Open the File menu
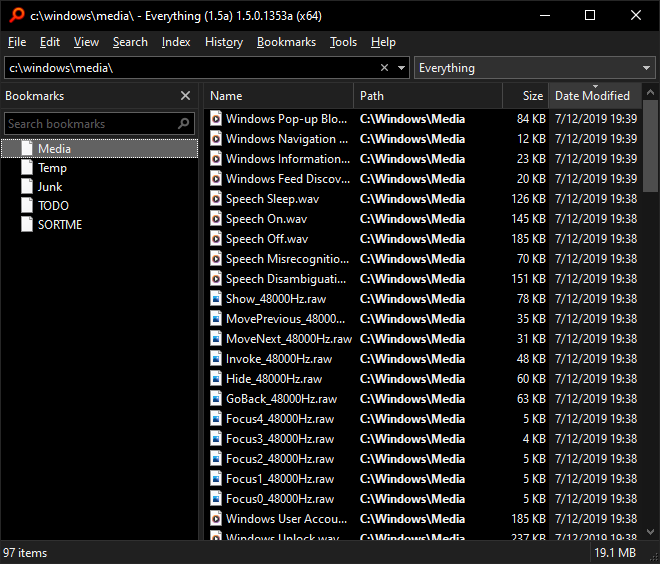 pos(17,42)
